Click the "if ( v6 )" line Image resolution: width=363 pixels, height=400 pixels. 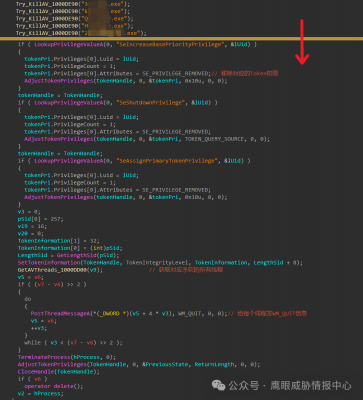(x=32, y=379)
